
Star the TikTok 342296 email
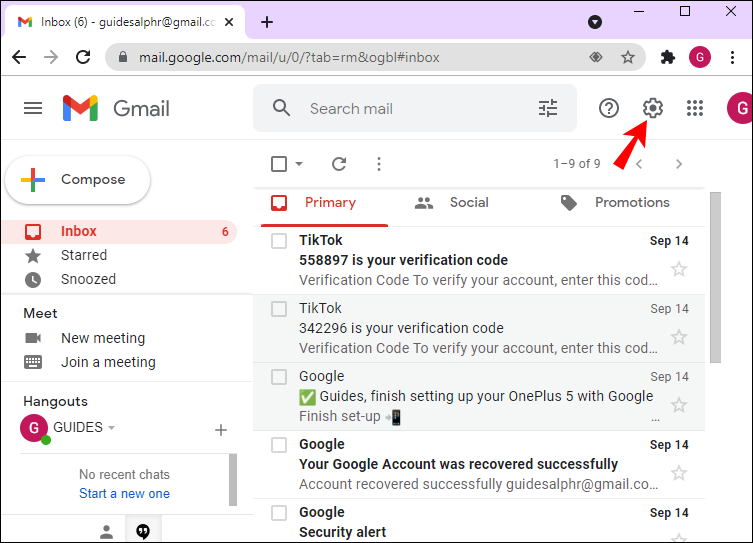[679, 337]
